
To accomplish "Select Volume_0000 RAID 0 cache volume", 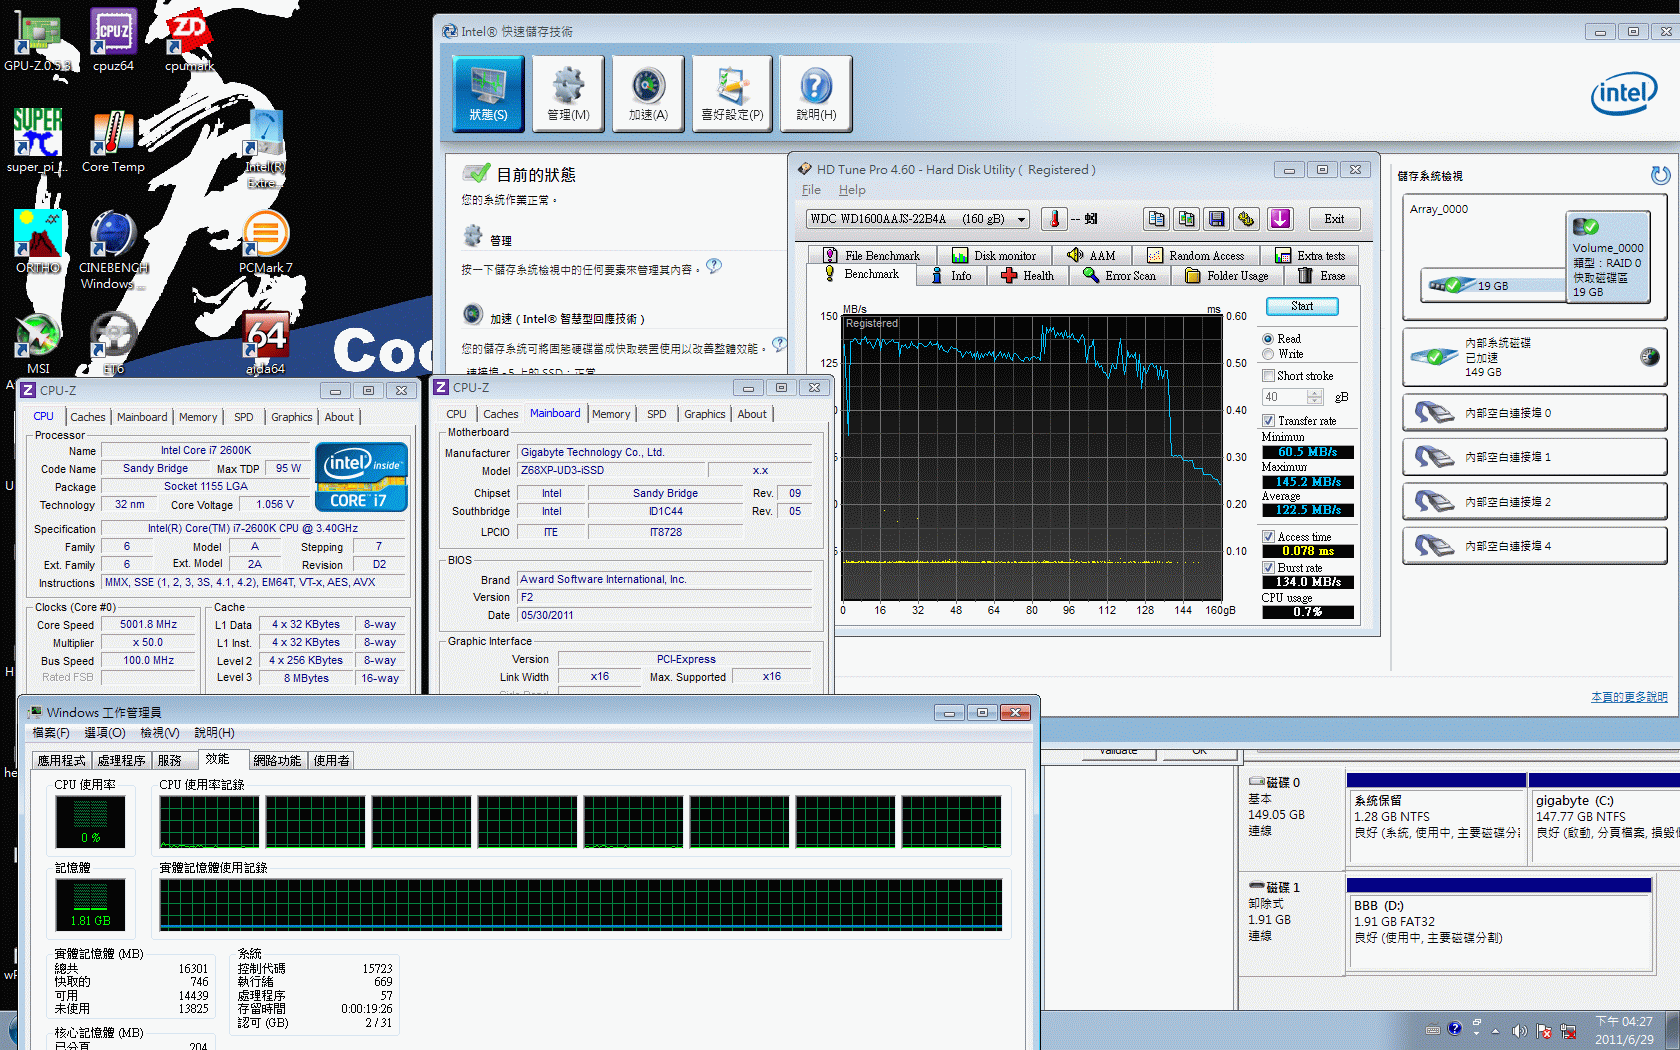I will coord(1608,258).
